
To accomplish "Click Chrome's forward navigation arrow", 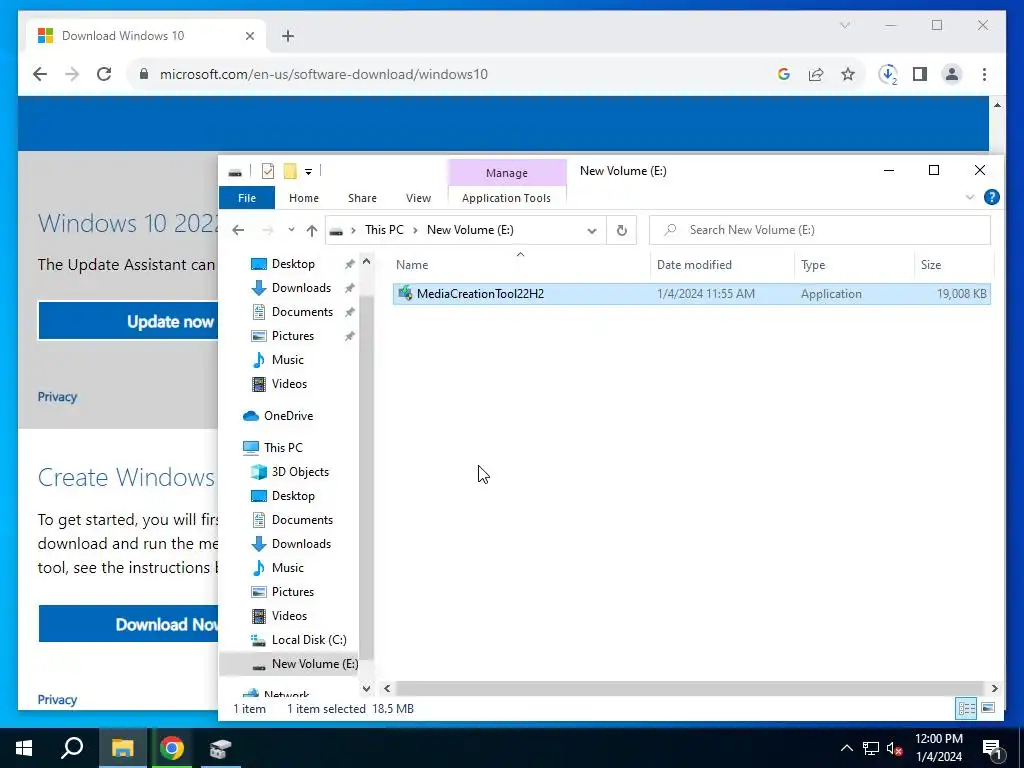I will [x=72, y=74].
